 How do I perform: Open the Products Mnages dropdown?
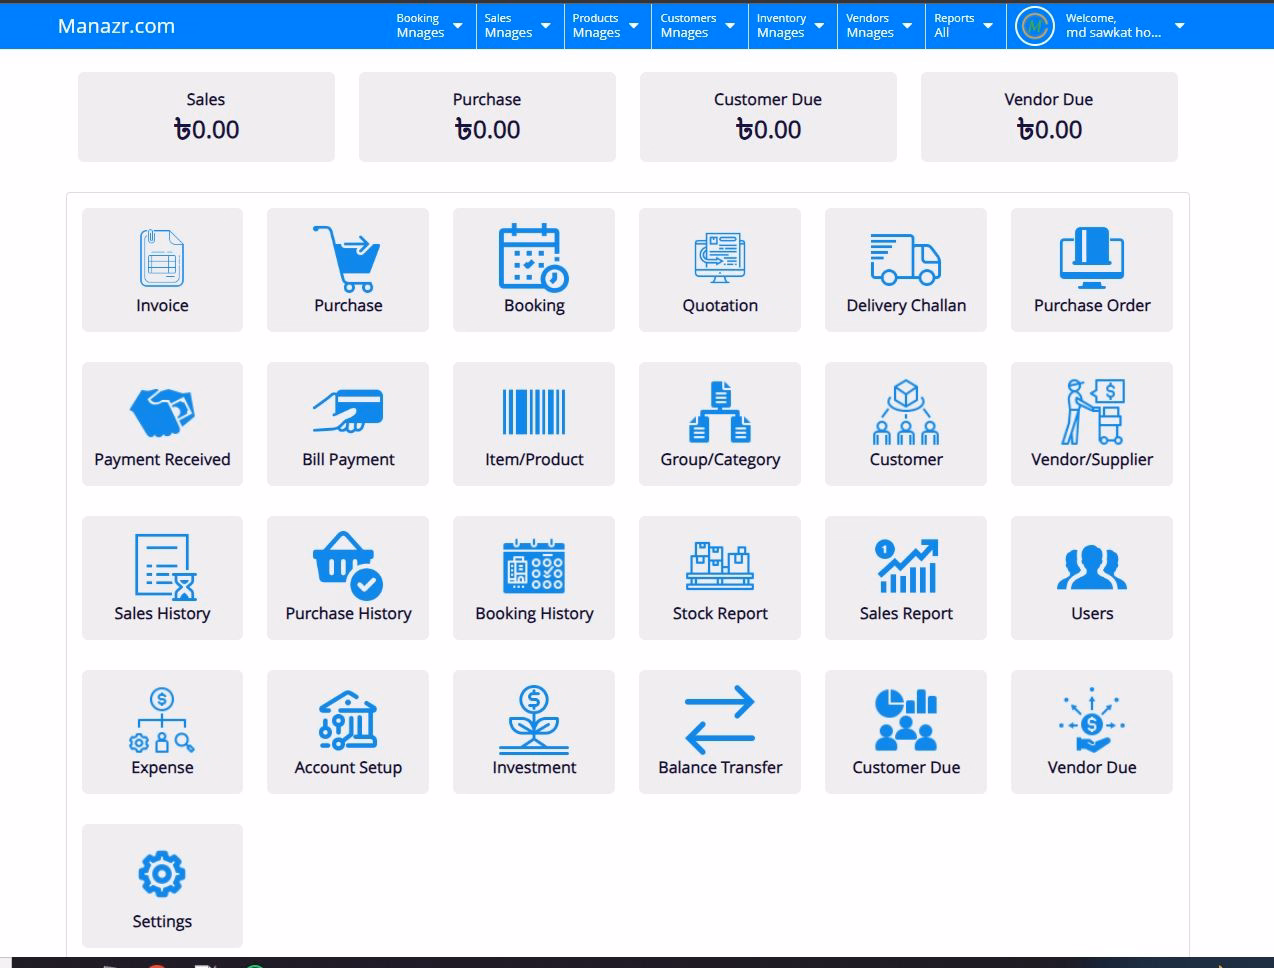click(605, 25)
